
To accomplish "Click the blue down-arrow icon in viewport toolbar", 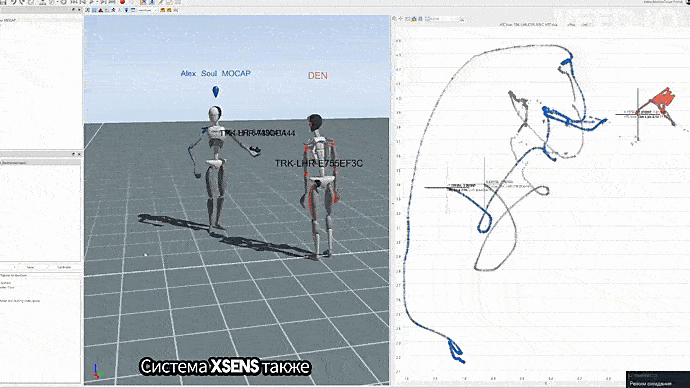I will pyautogui.click(x=126, y=10).
